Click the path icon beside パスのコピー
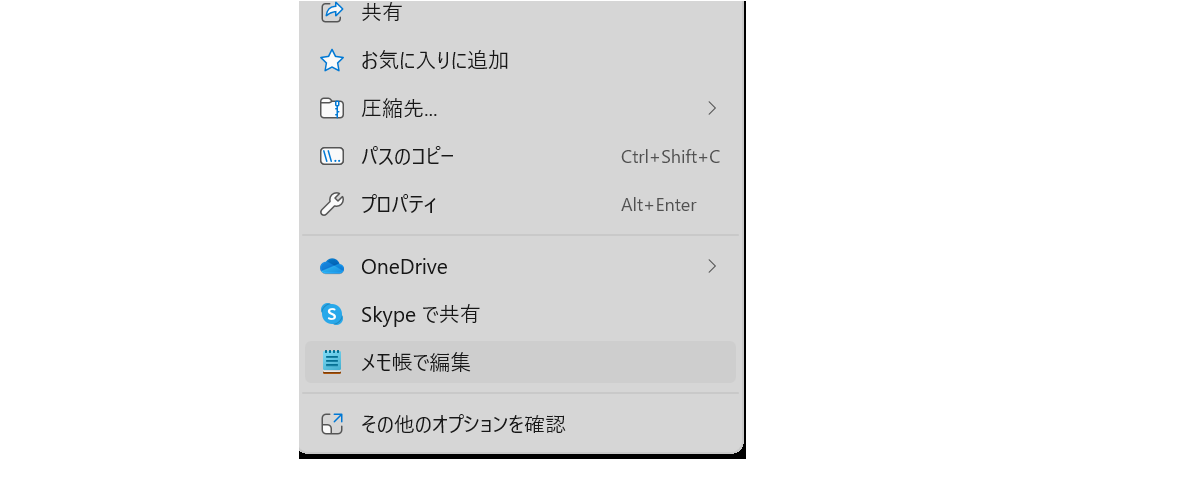The image size is (1200, 500). tap(332, 156)
